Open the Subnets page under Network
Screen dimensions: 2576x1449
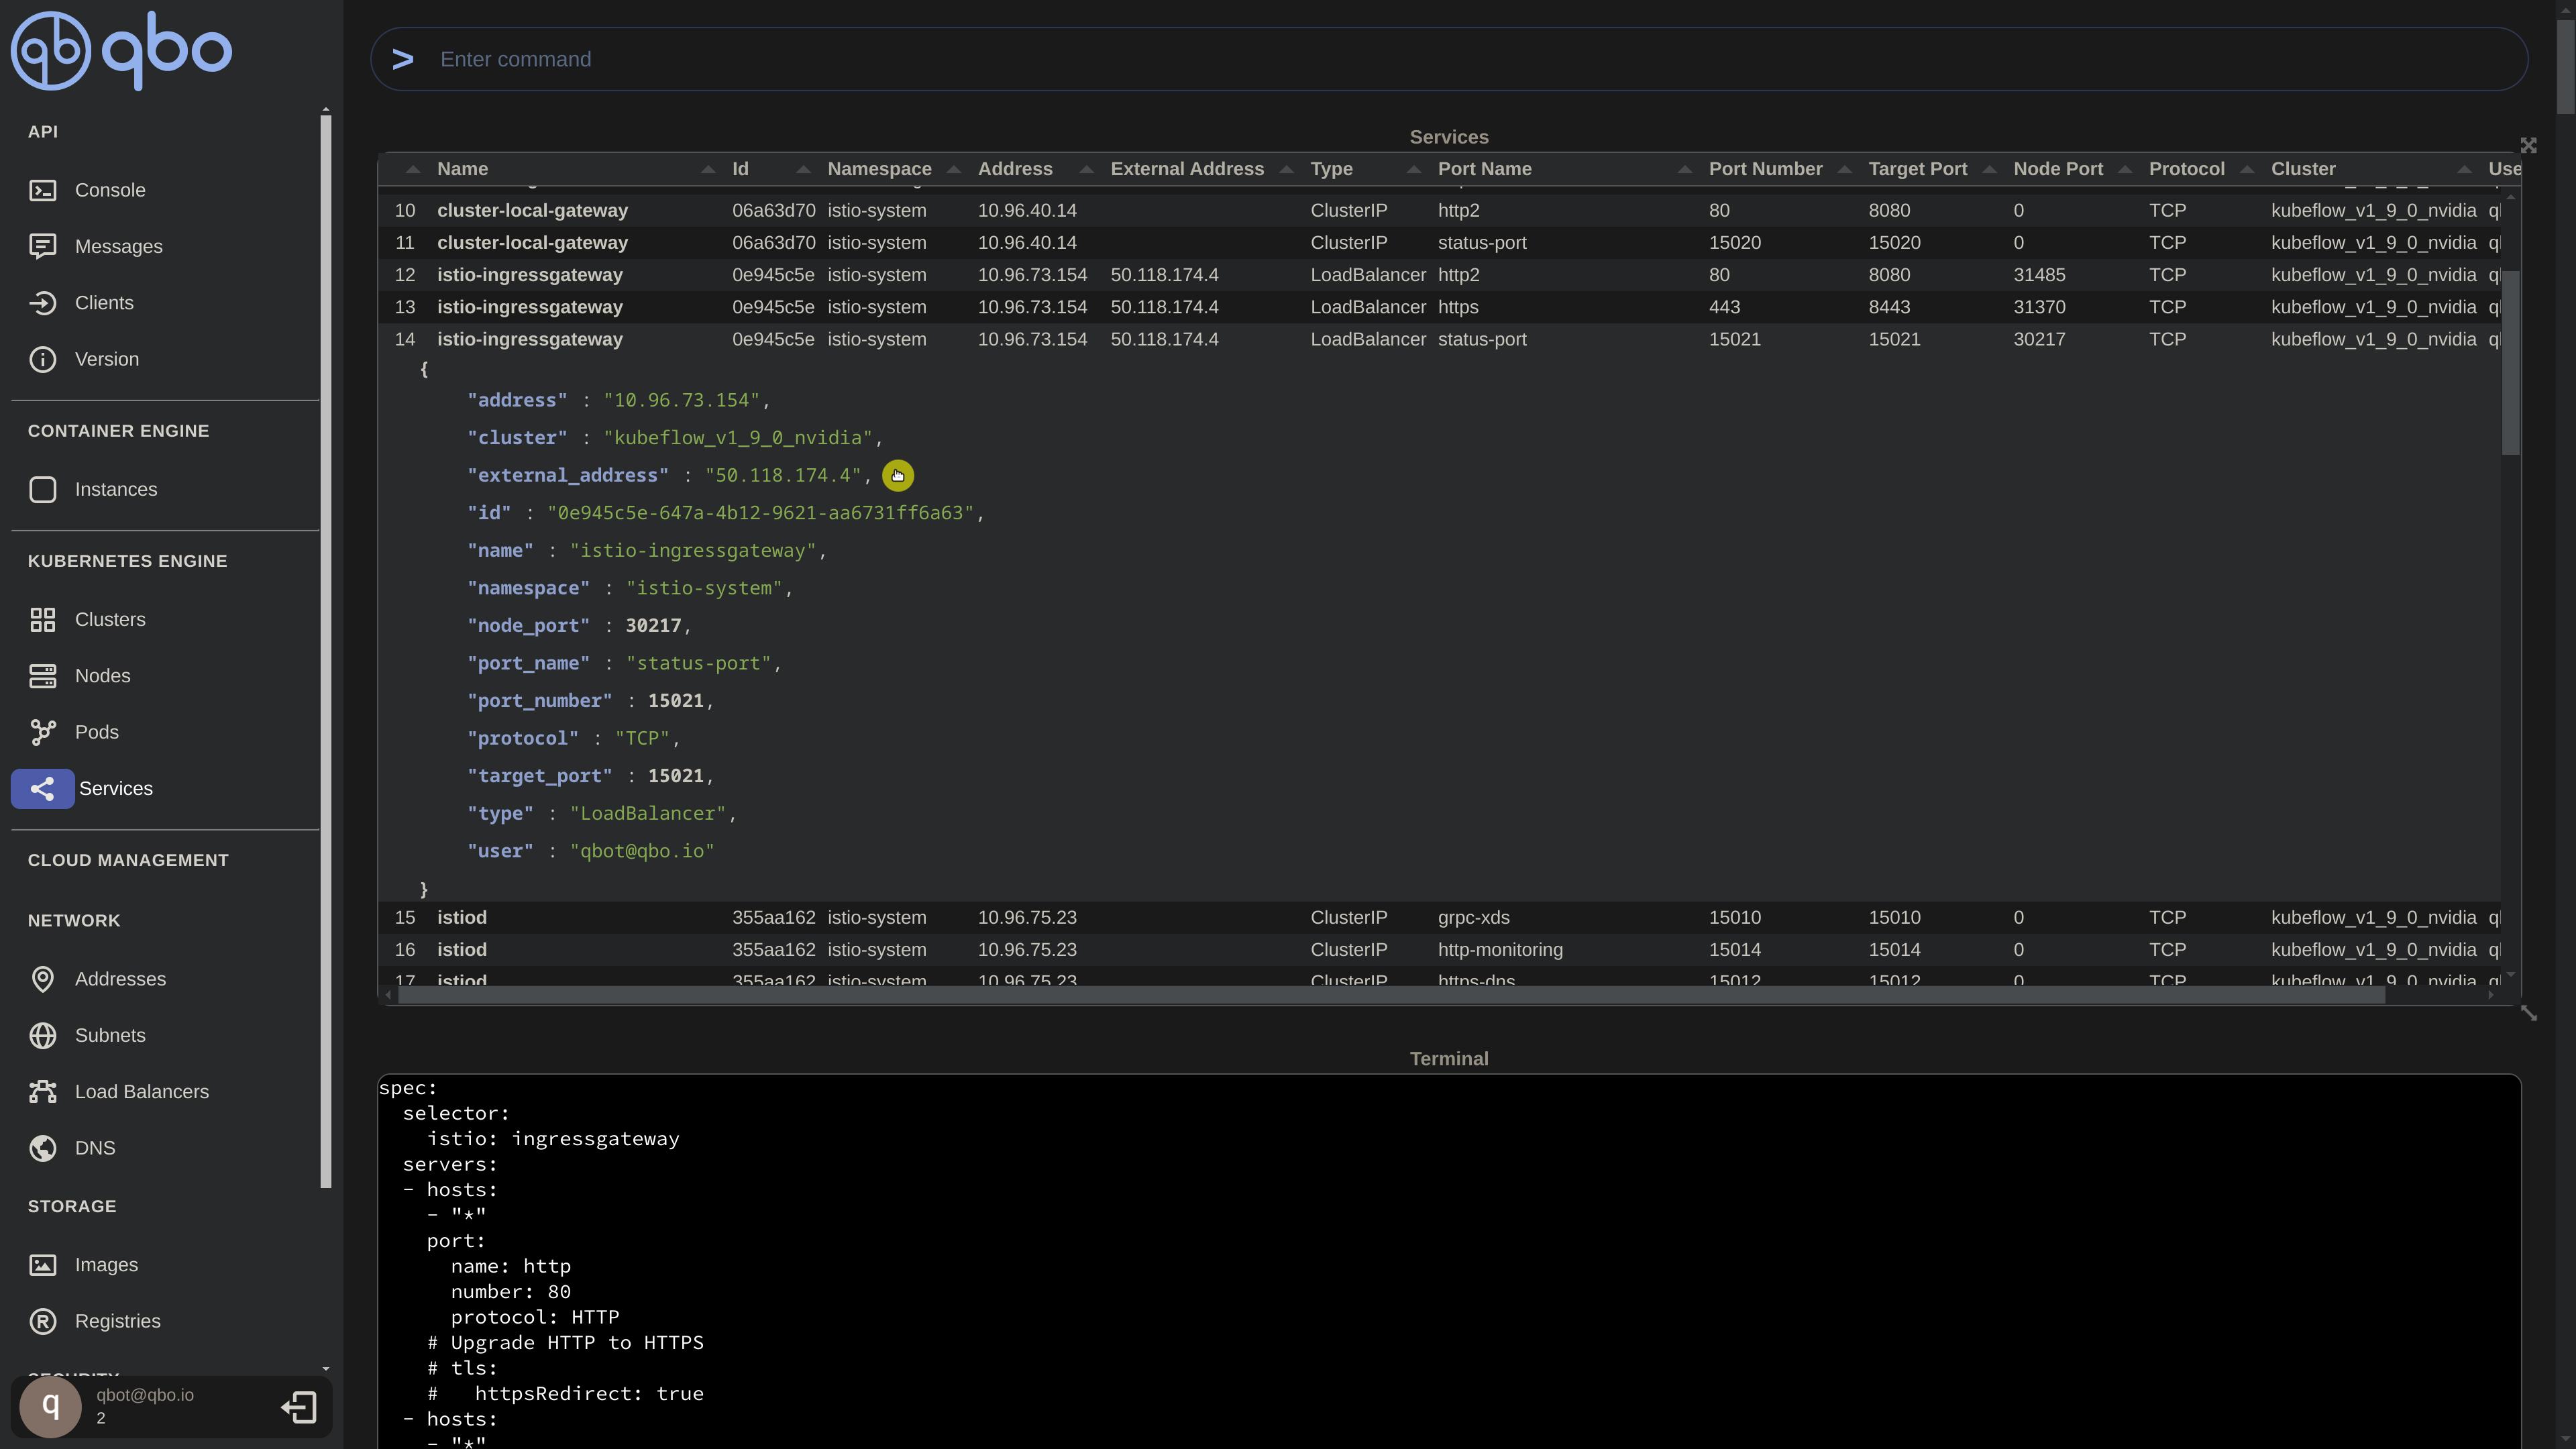tap(110, 1035)
